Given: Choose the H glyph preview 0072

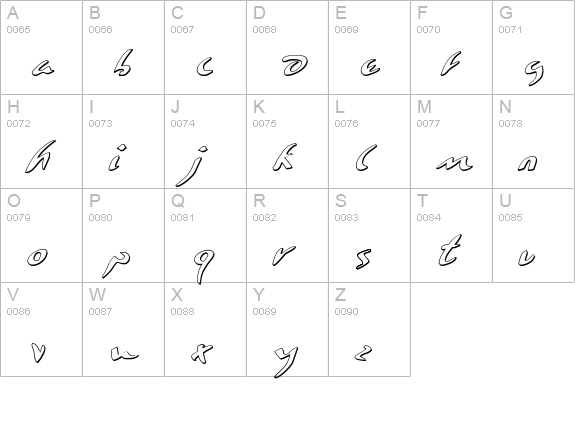Looking at the screenshot, I should coord(41,142).
